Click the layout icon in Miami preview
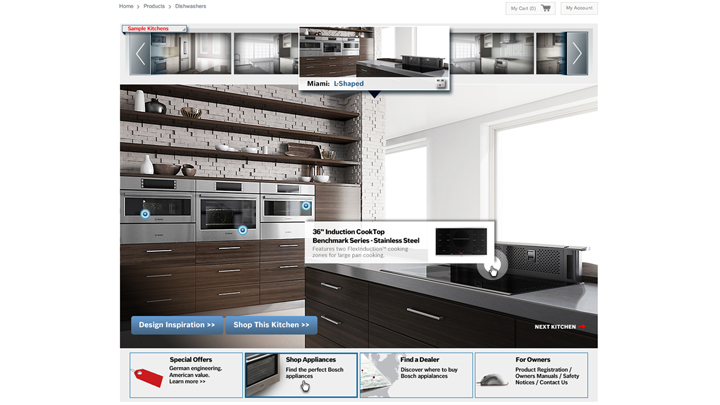This screenshot has width=720, height=405. (441, 84)
